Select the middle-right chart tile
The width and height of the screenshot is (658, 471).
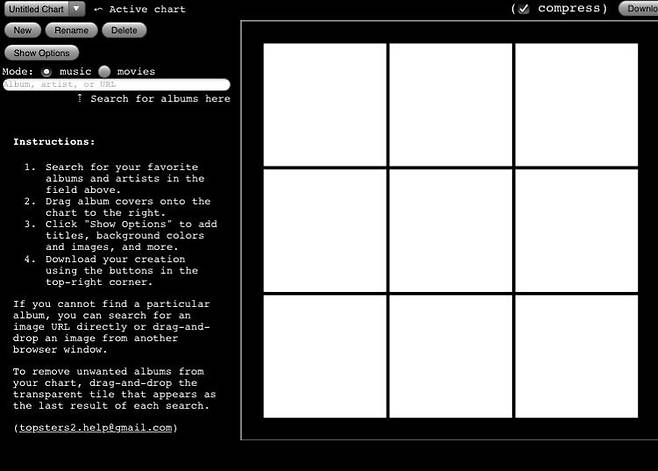coord(576,230)
